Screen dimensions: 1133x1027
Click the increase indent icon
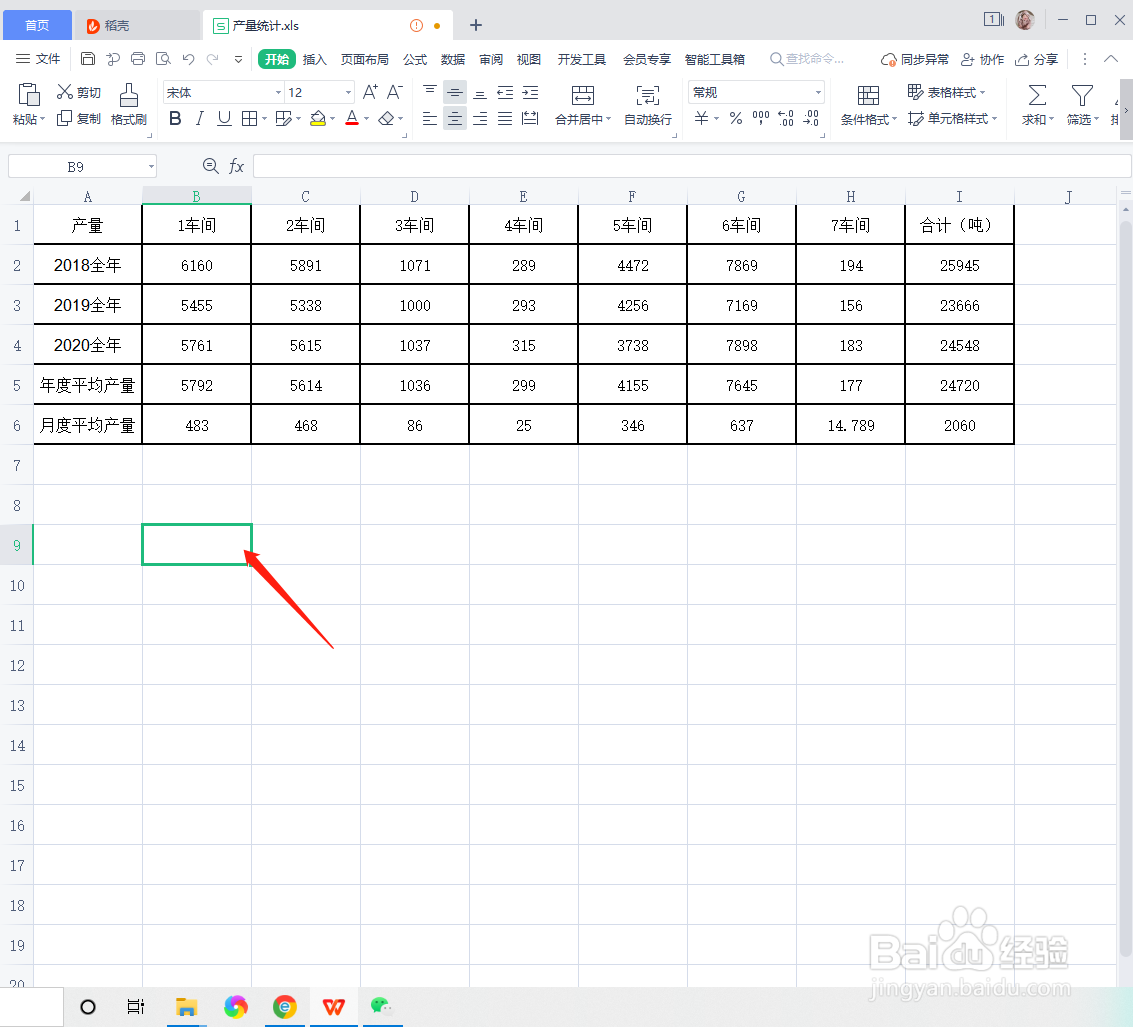coord(530,93)
